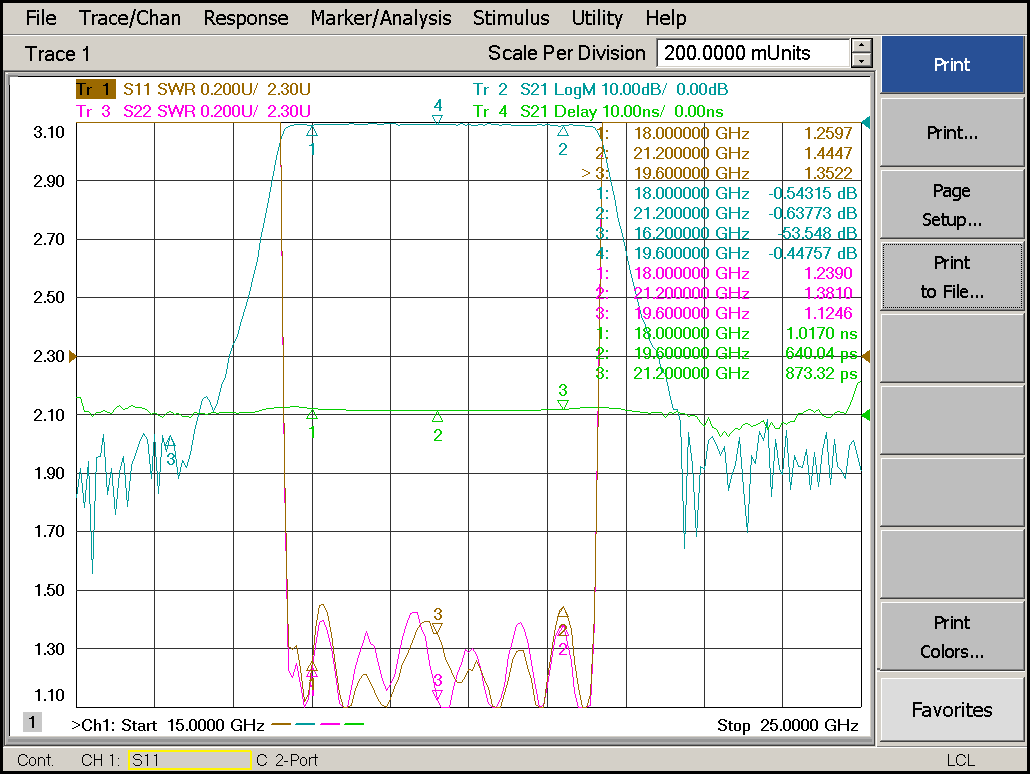This screenshot has height=774, width=1030.
Task: Click marker 4 on the teal S21 trace
Action: [x=437, y=118]
